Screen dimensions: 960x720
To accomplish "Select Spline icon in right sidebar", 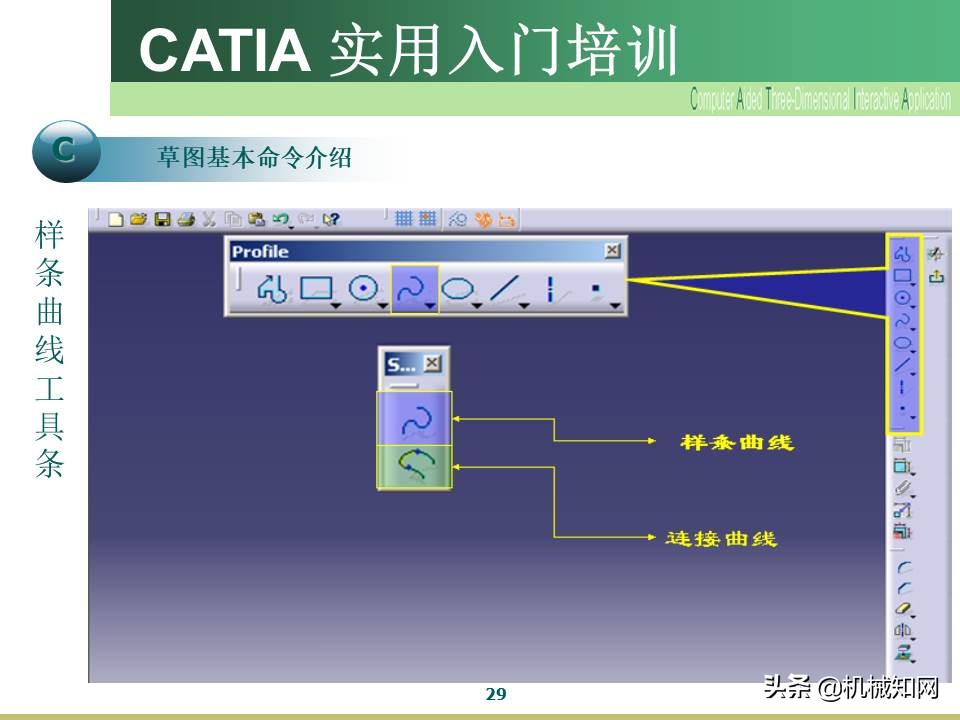I will [902, 320].
